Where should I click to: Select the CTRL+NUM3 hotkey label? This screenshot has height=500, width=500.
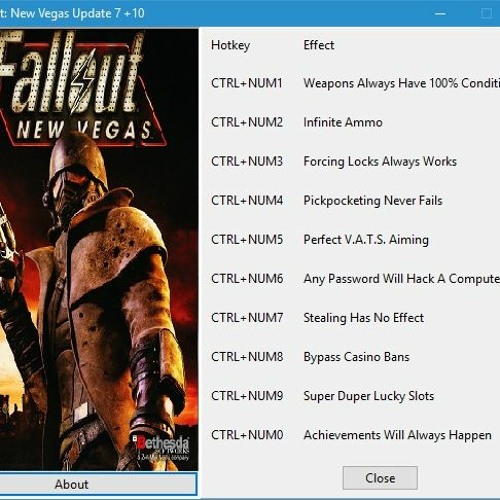247,161
